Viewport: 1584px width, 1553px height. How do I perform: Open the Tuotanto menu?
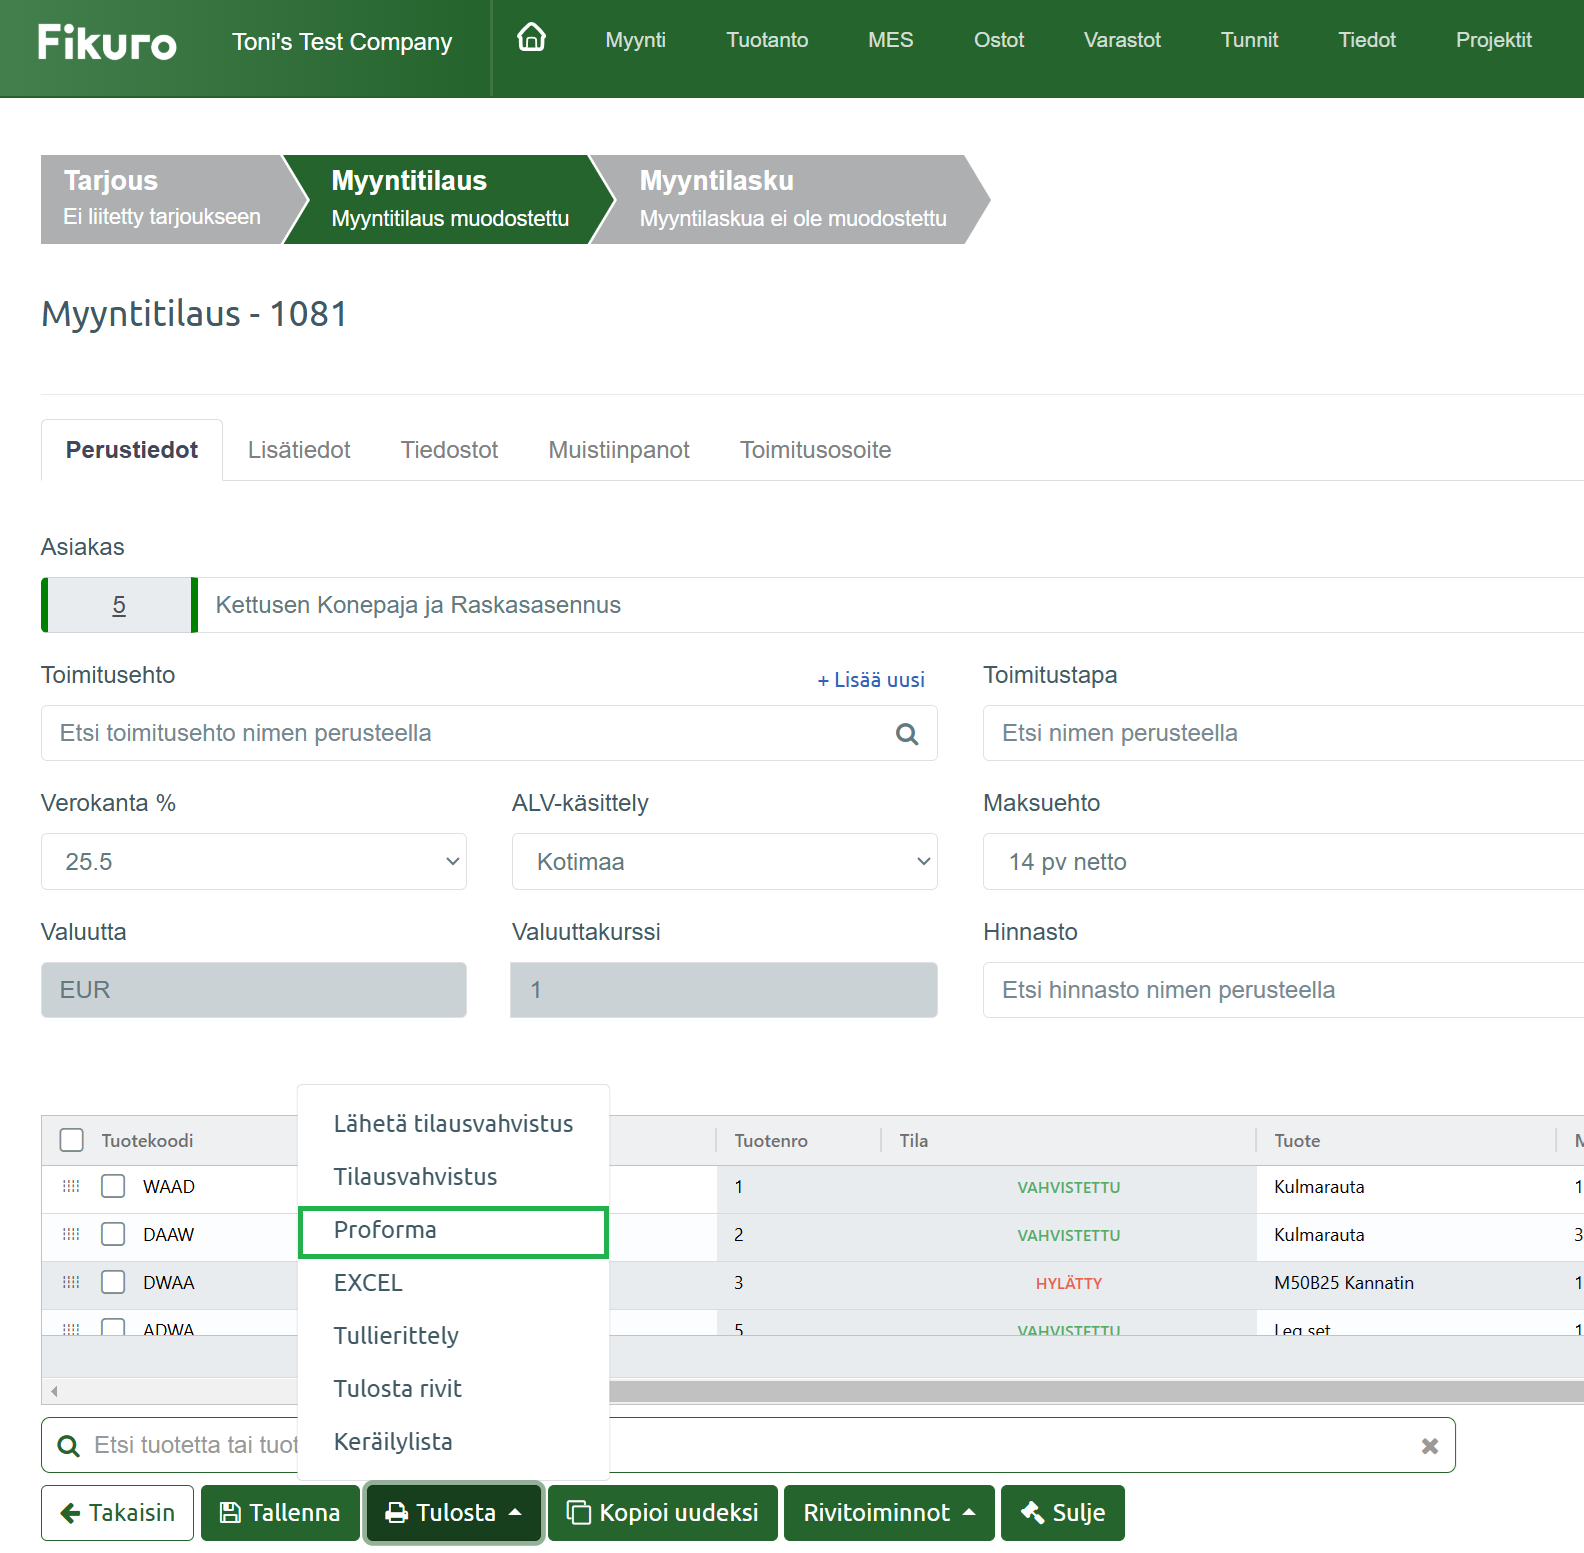(x=767, y=40)
